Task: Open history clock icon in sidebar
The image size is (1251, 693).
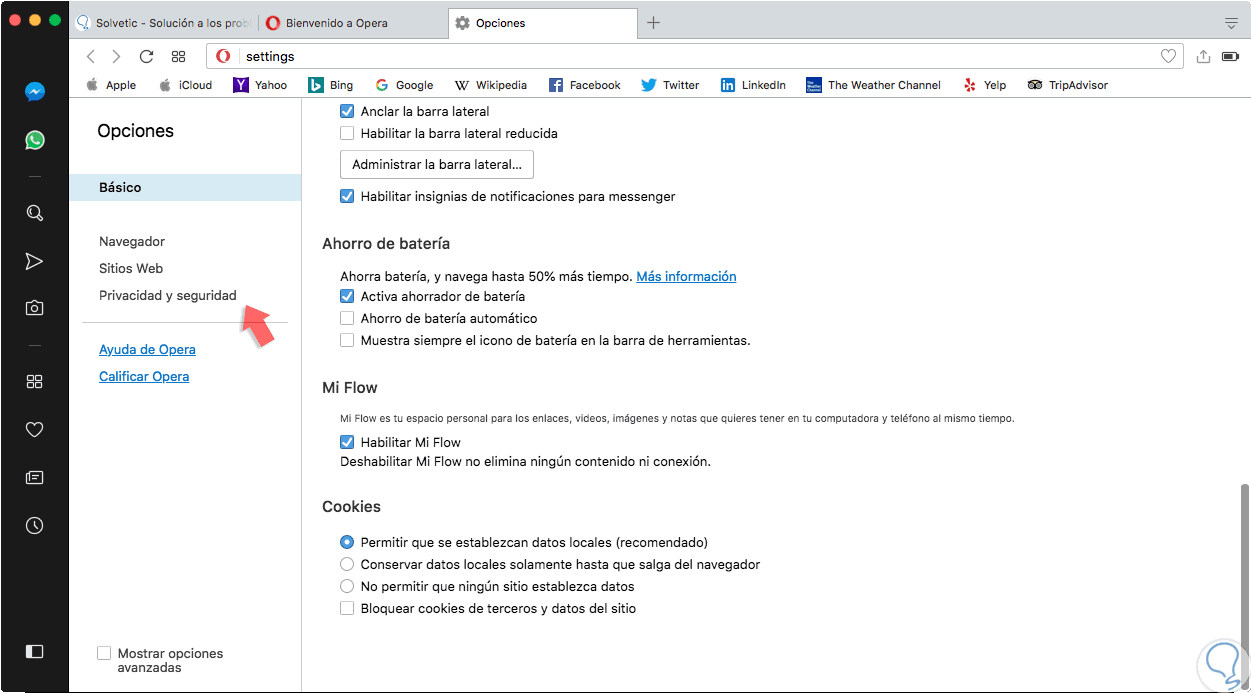Action: (x=34, y=525)
